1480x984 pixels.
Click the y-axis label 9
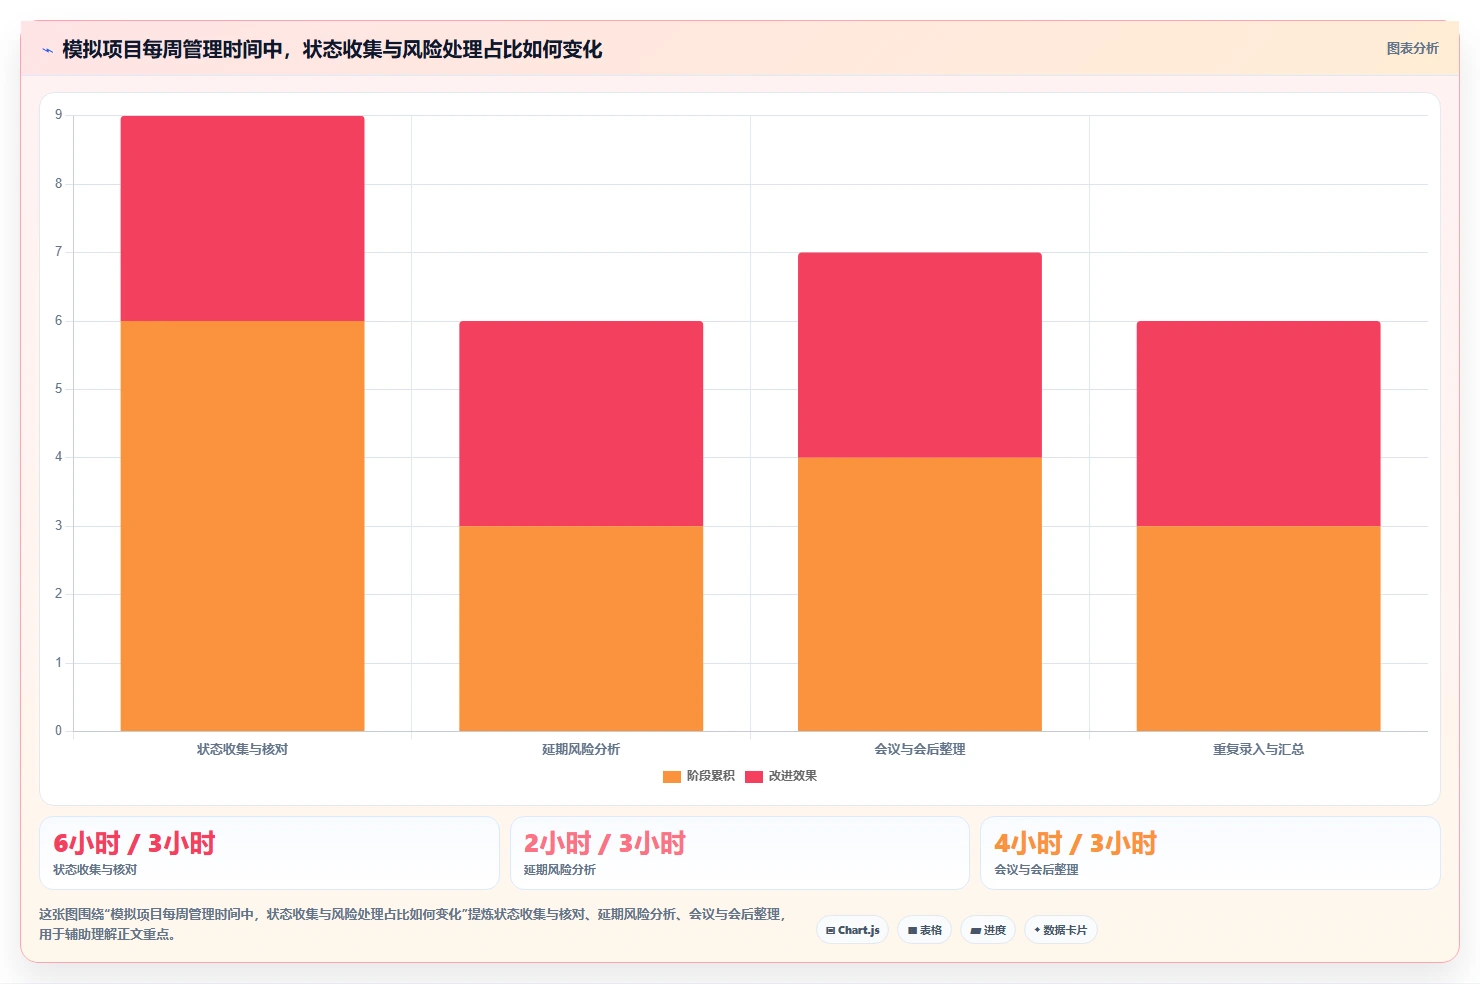[x=58, y=115]
